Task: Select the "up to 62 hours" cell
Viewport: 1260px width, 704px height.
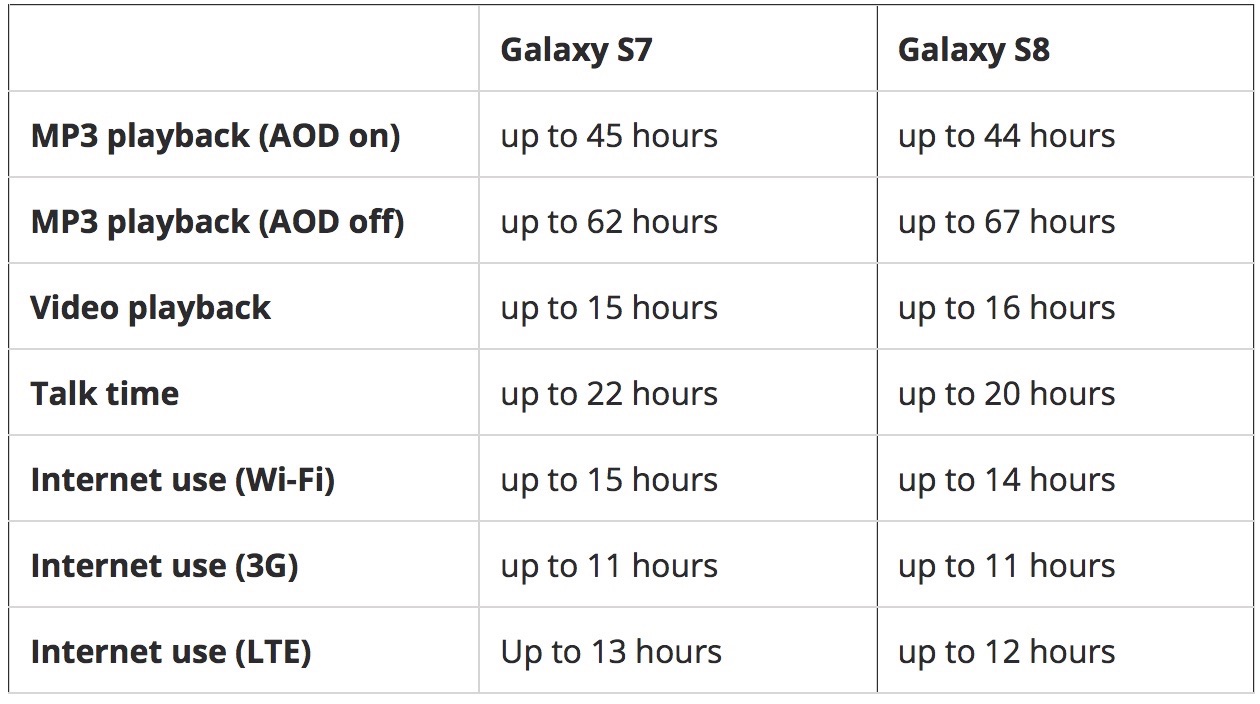Action: 609,222
